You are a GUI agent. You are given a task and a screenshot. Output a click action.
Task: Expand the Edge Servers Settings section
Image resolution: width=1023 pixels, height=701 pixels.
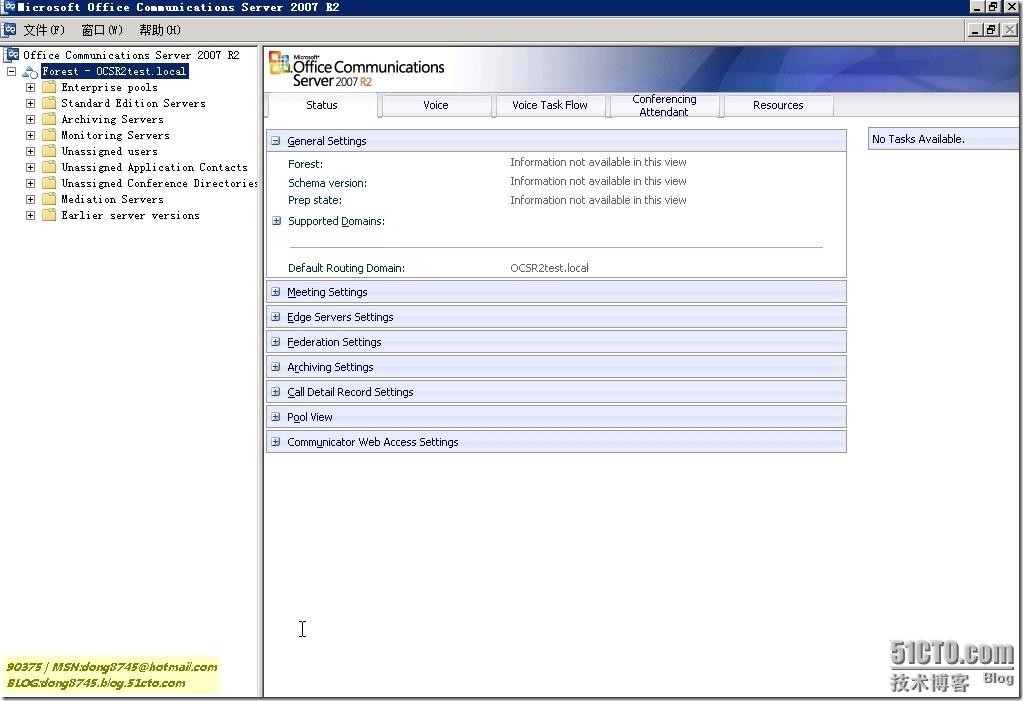coord(276,317)
